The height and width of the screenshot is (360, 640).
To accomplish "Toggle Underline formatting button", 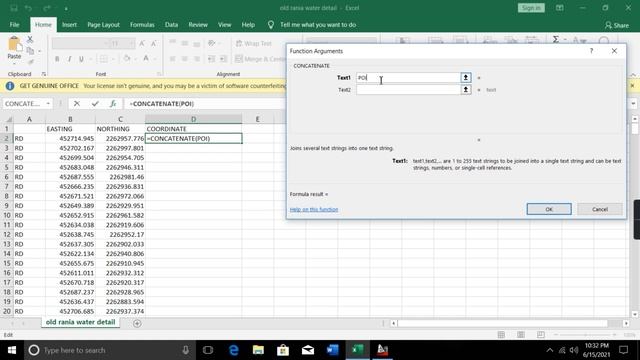I will coord(81,59).
